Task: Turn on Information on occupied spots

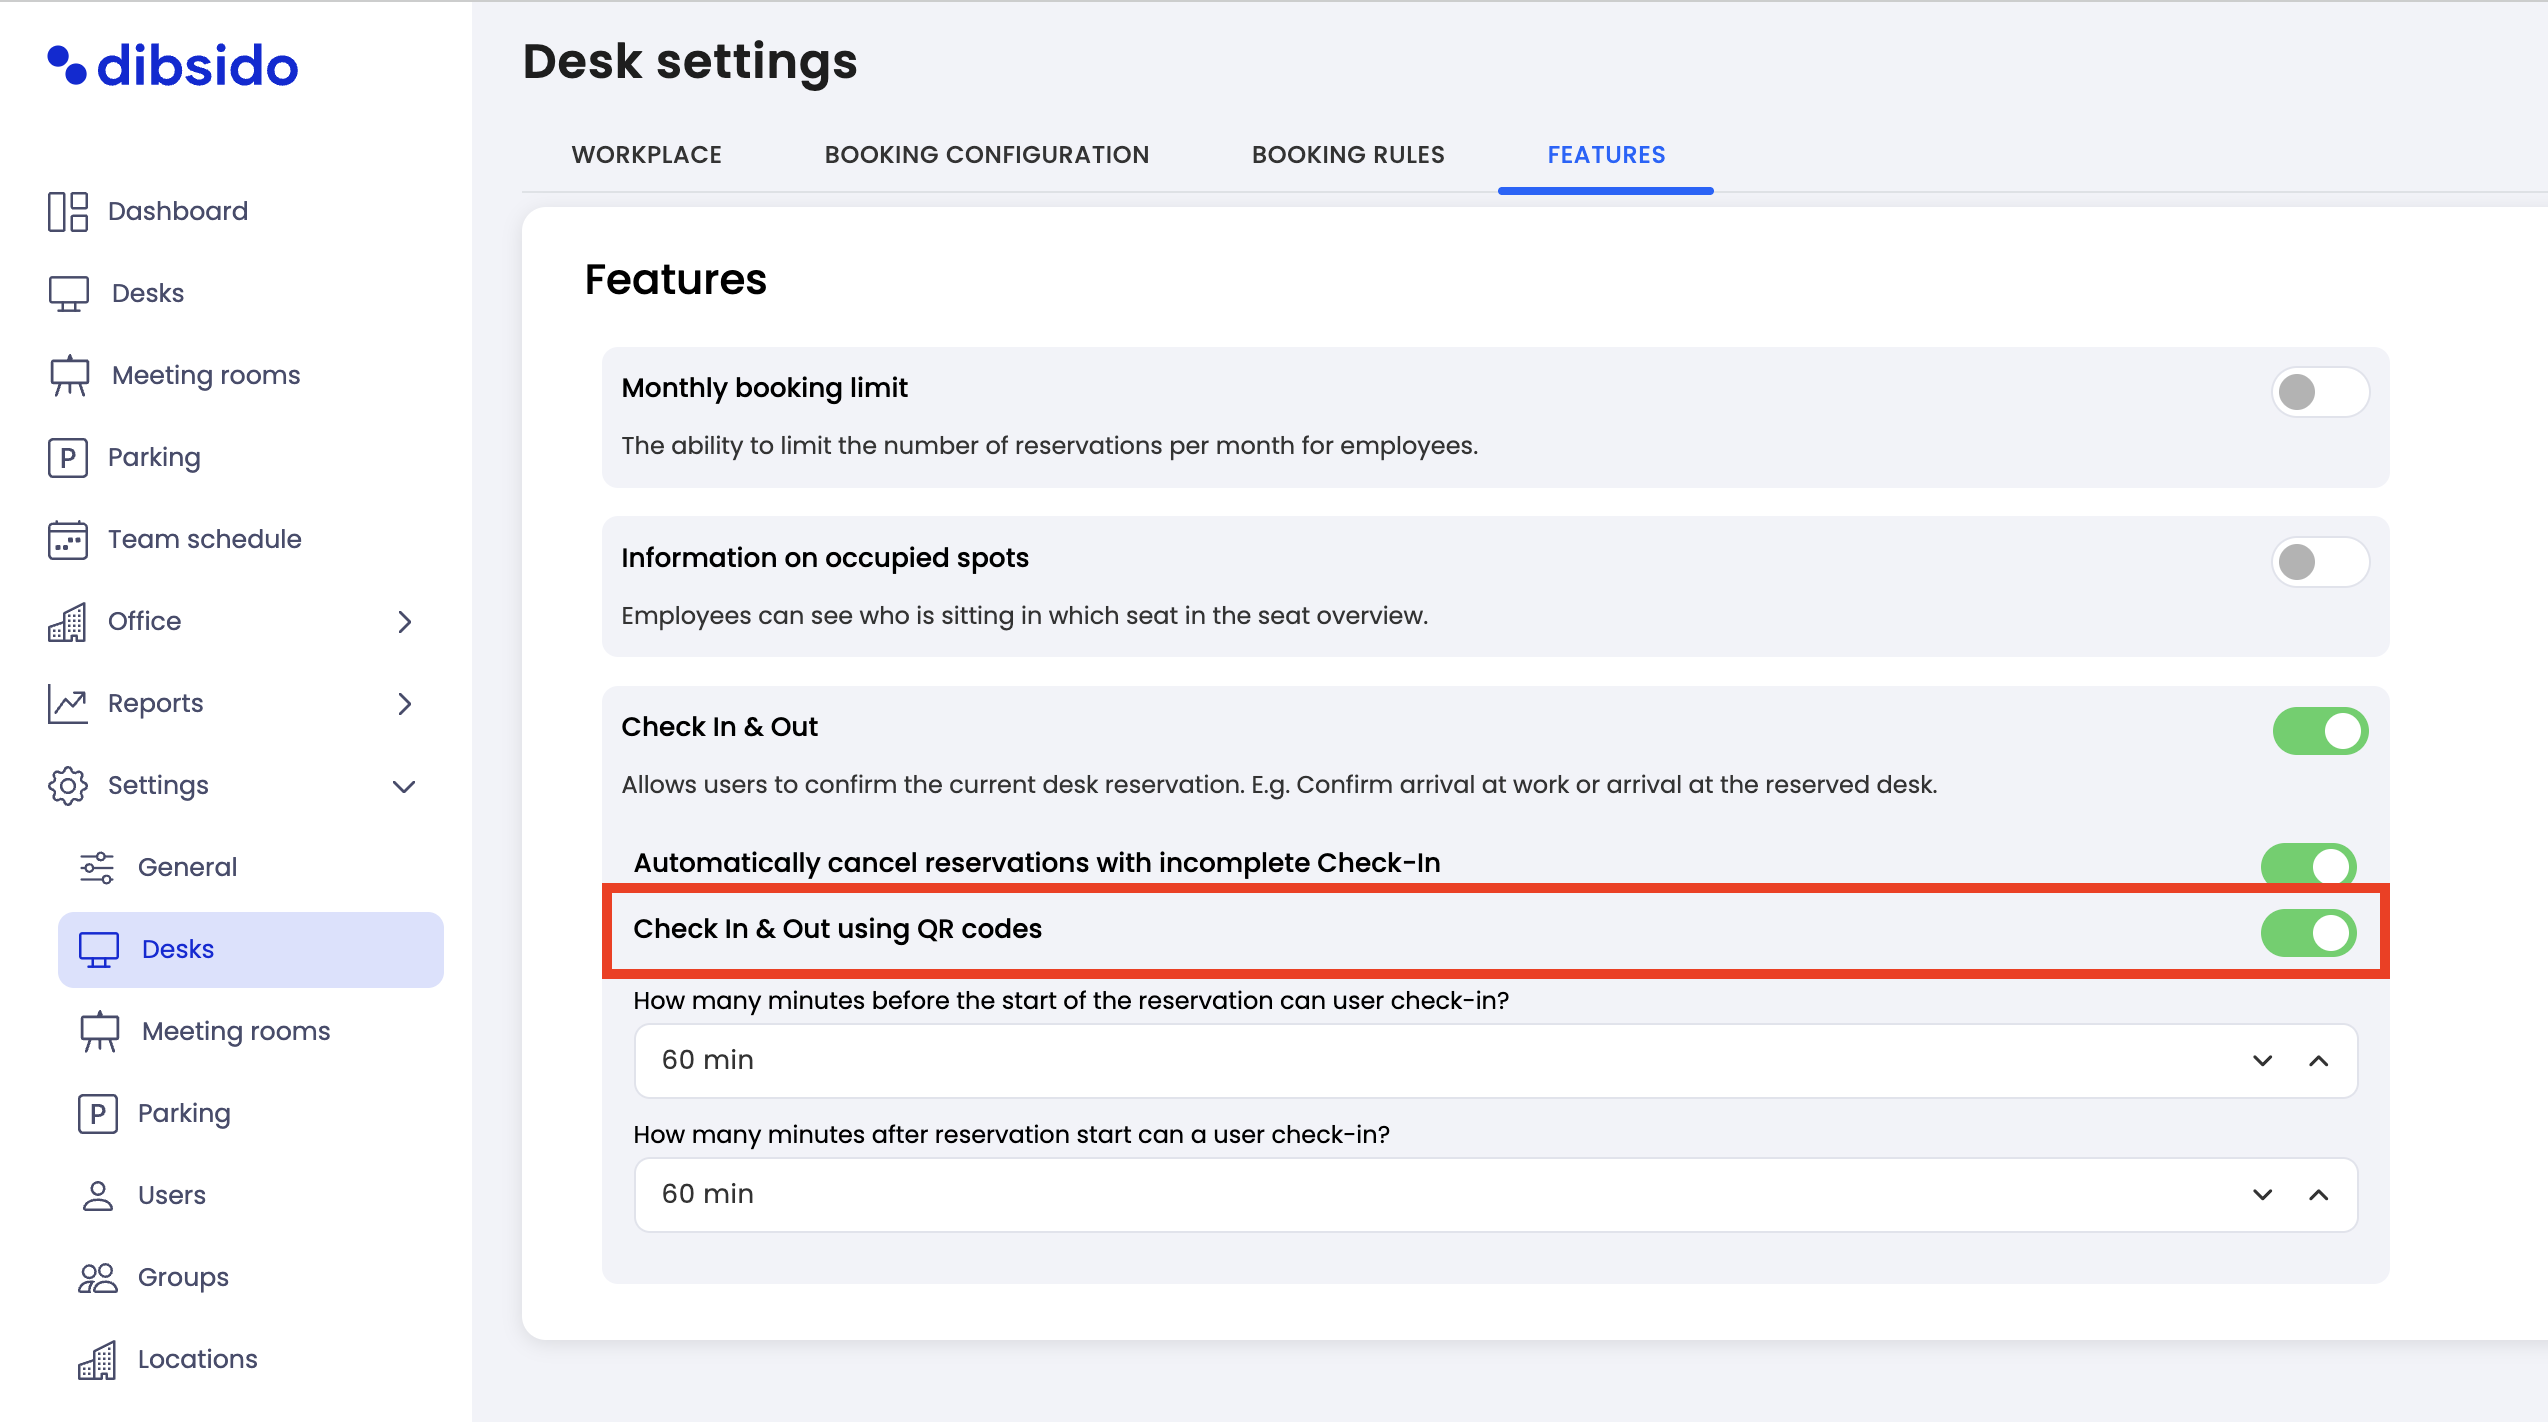Action: pos(2320,562)
